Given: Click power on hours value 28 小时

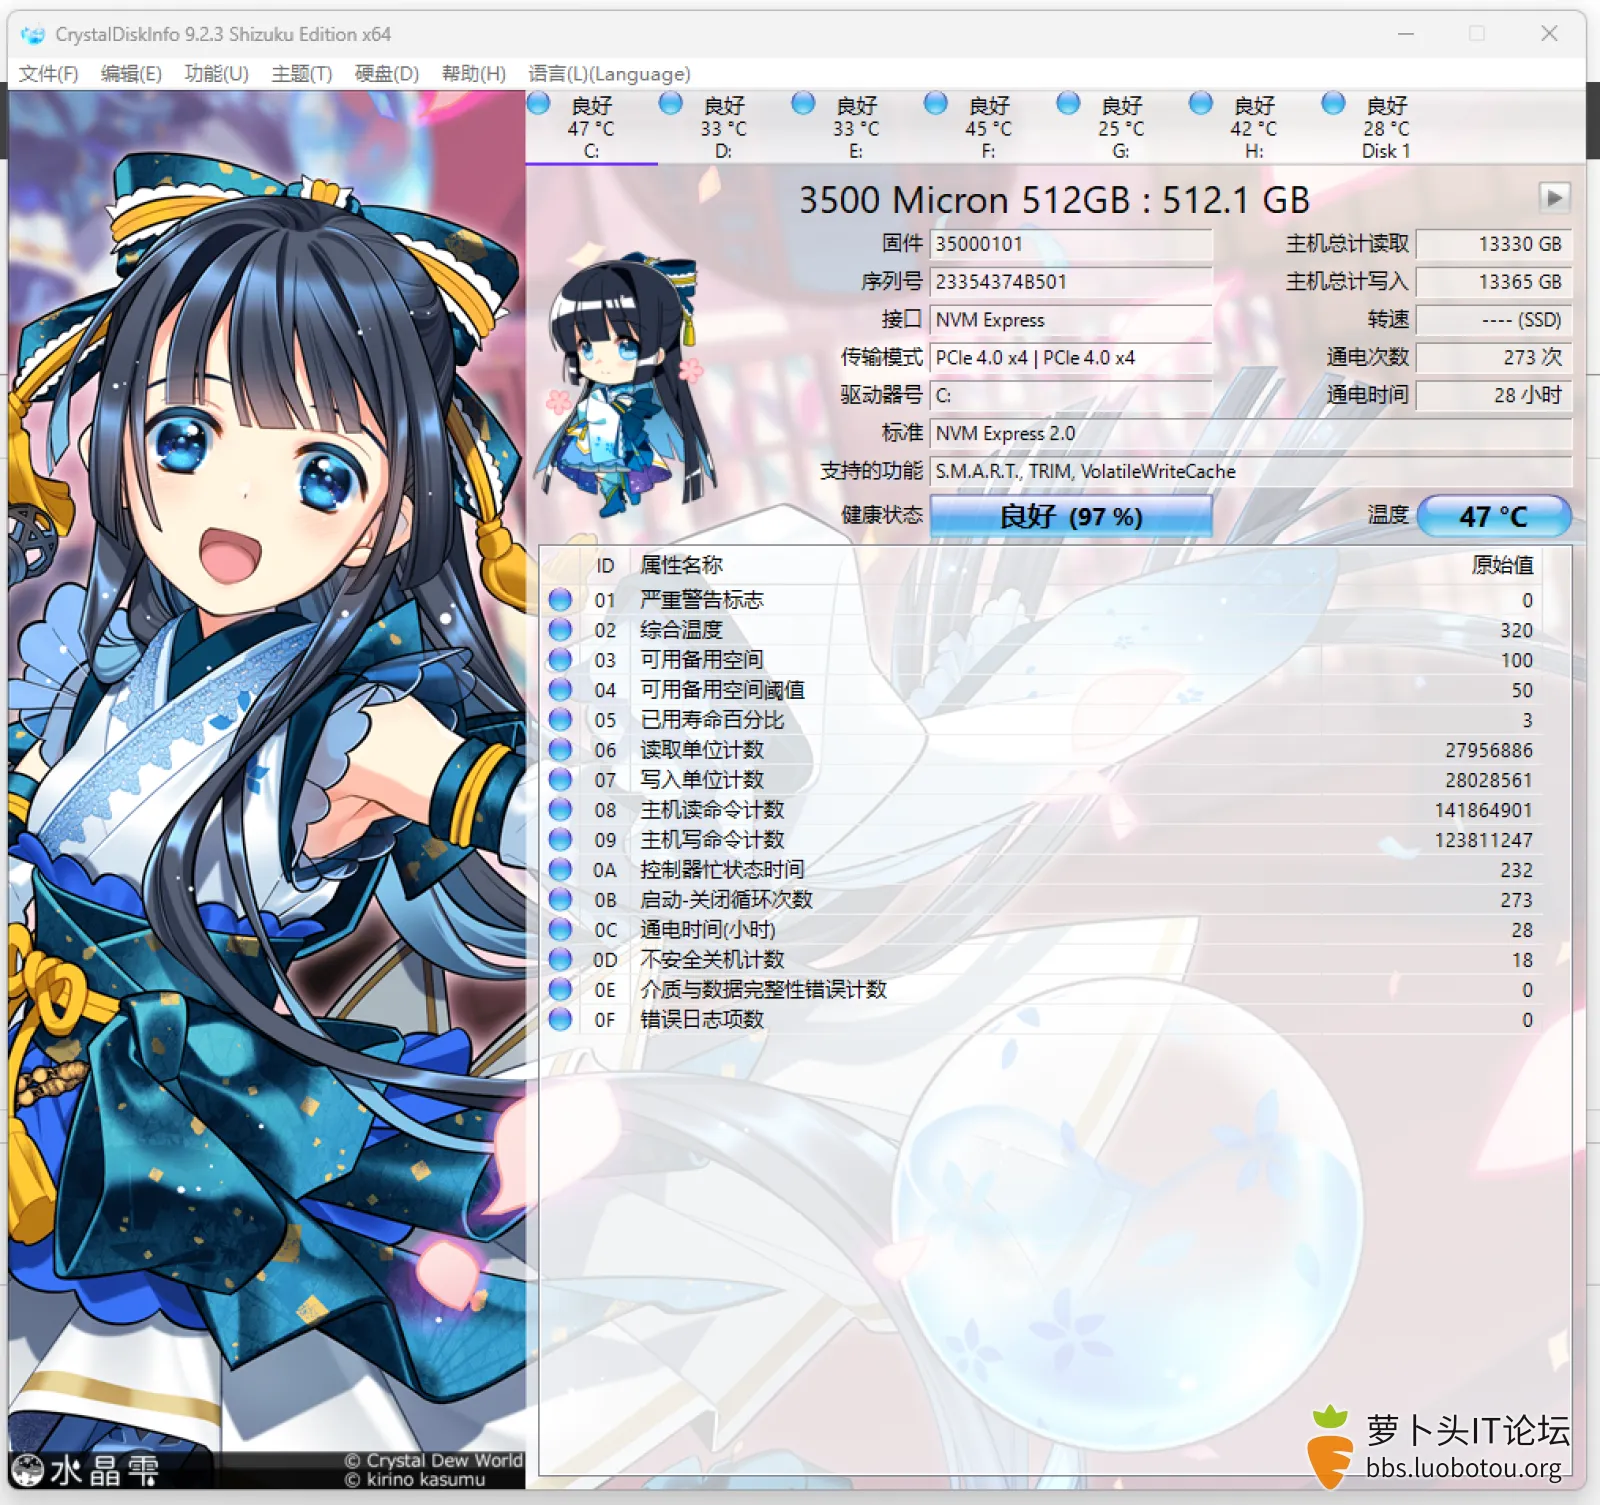Looking at the screenshot, I should [x=1494, y=396].
